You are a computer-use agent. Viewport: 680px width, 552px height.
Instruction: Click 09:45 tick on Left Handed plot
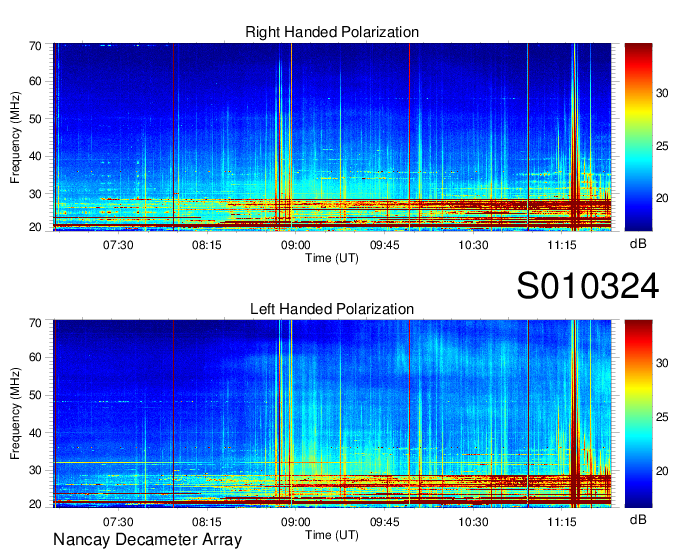(x=385, y=522)
